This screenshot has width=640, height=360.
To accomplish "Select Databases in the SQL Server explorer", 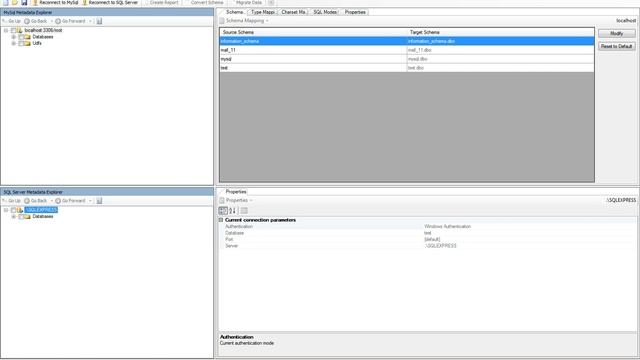I will pyautogui.click(x=43, y=216).
